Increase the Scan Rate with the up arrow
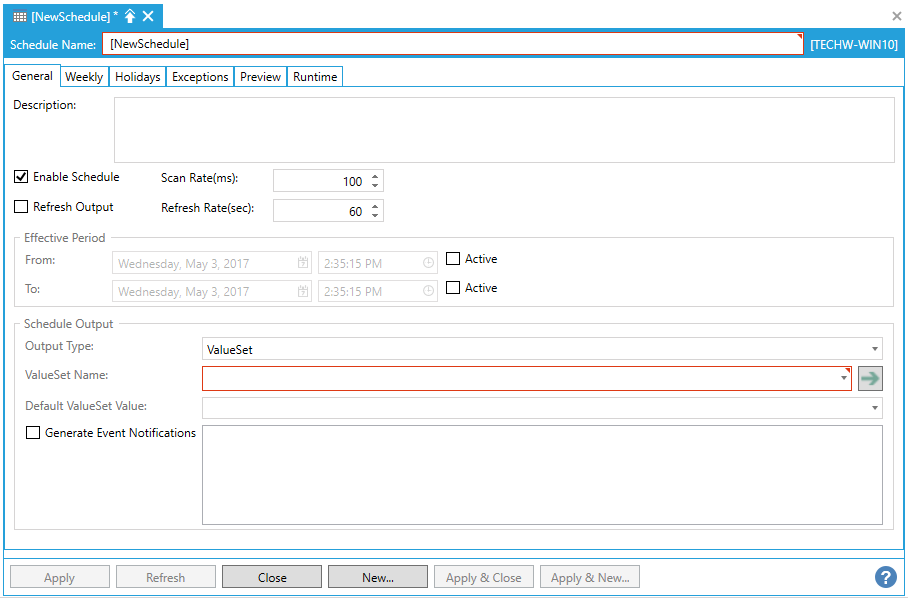 pyautogui.click(x=375, y=177)
